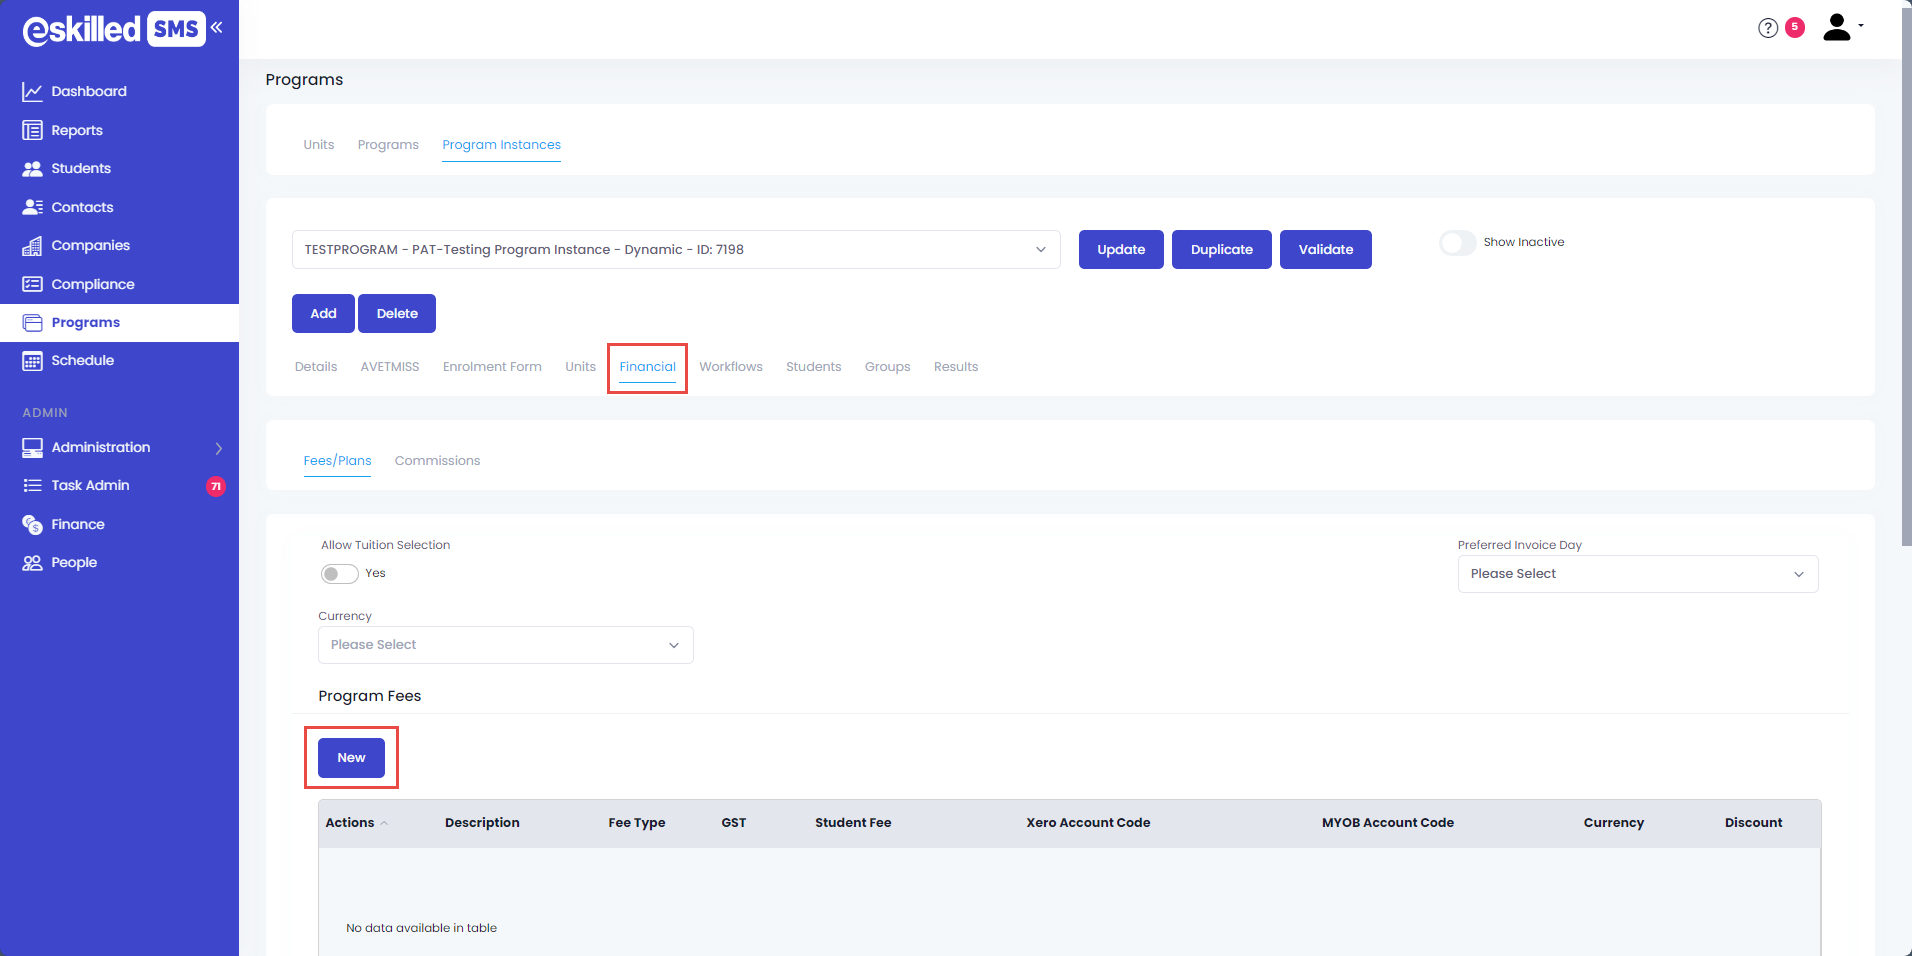The height and width of the screenshot is (956, 1912).
Task: Enable the Show Inactive toggle
Action: (1457, 243)
